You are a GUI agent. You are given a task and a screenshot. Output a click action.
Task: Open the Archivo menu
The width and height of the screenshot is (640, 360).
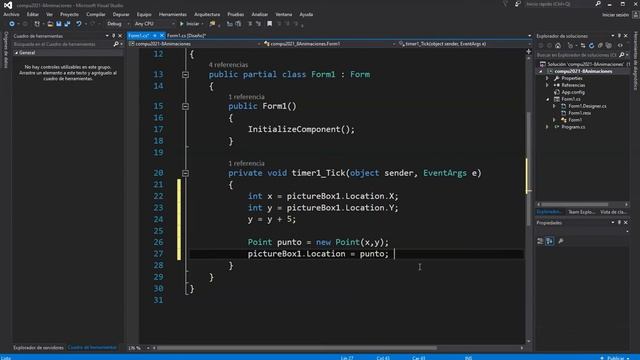11,14
